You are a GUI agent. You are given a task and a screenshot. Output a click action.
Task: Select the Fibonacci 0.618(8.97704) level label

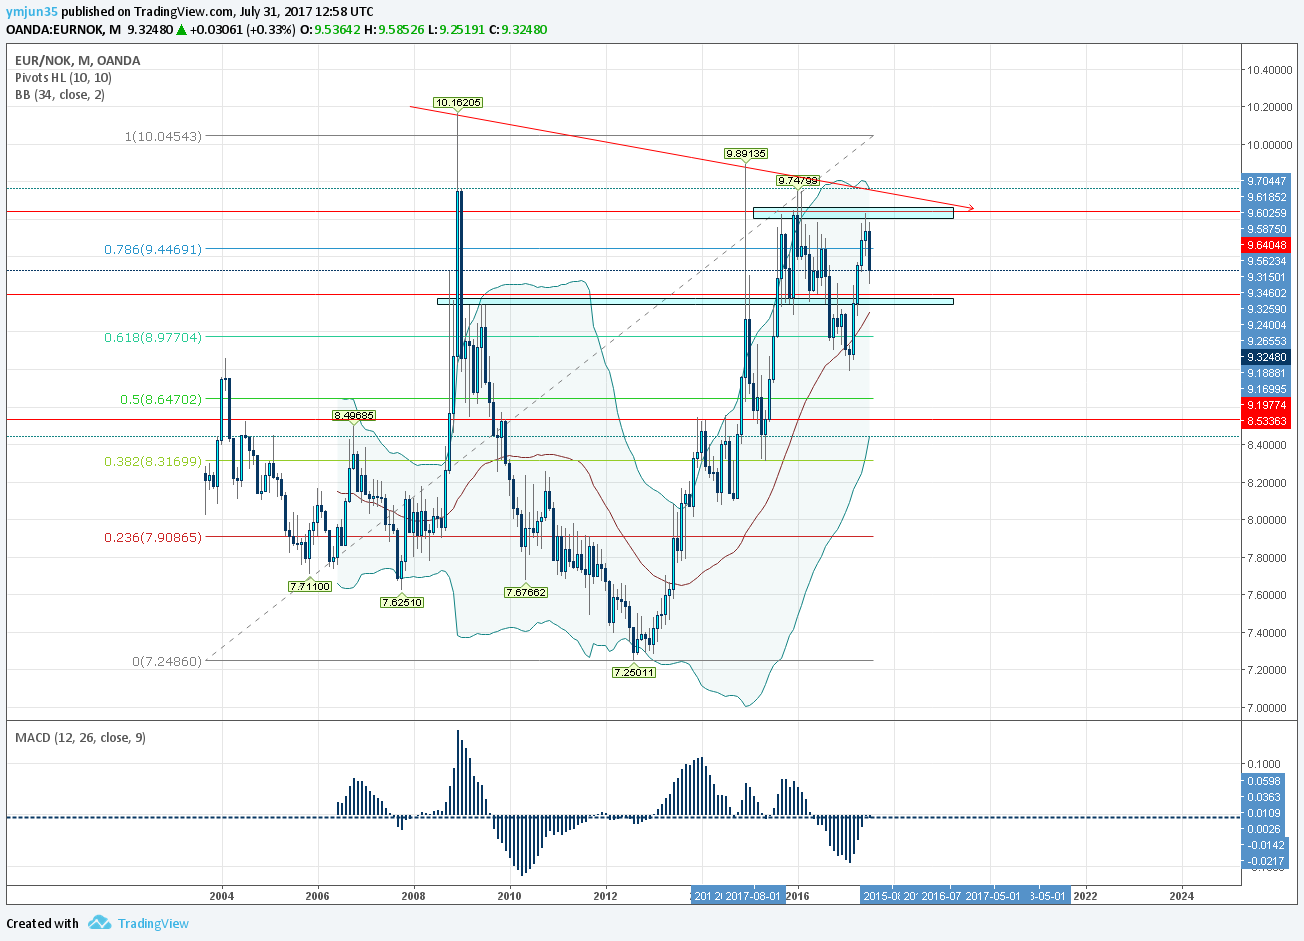coord(153,337)
